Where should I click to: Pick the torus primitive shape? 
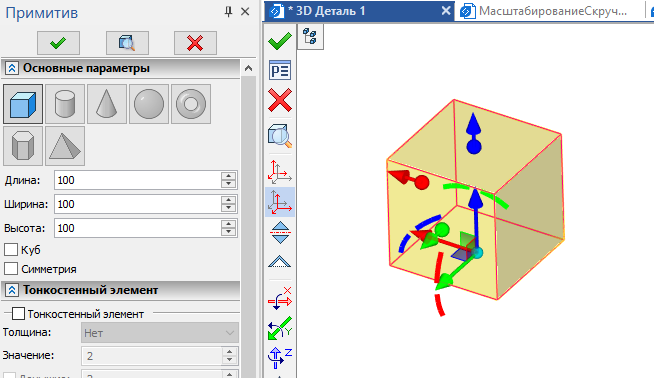191,104
